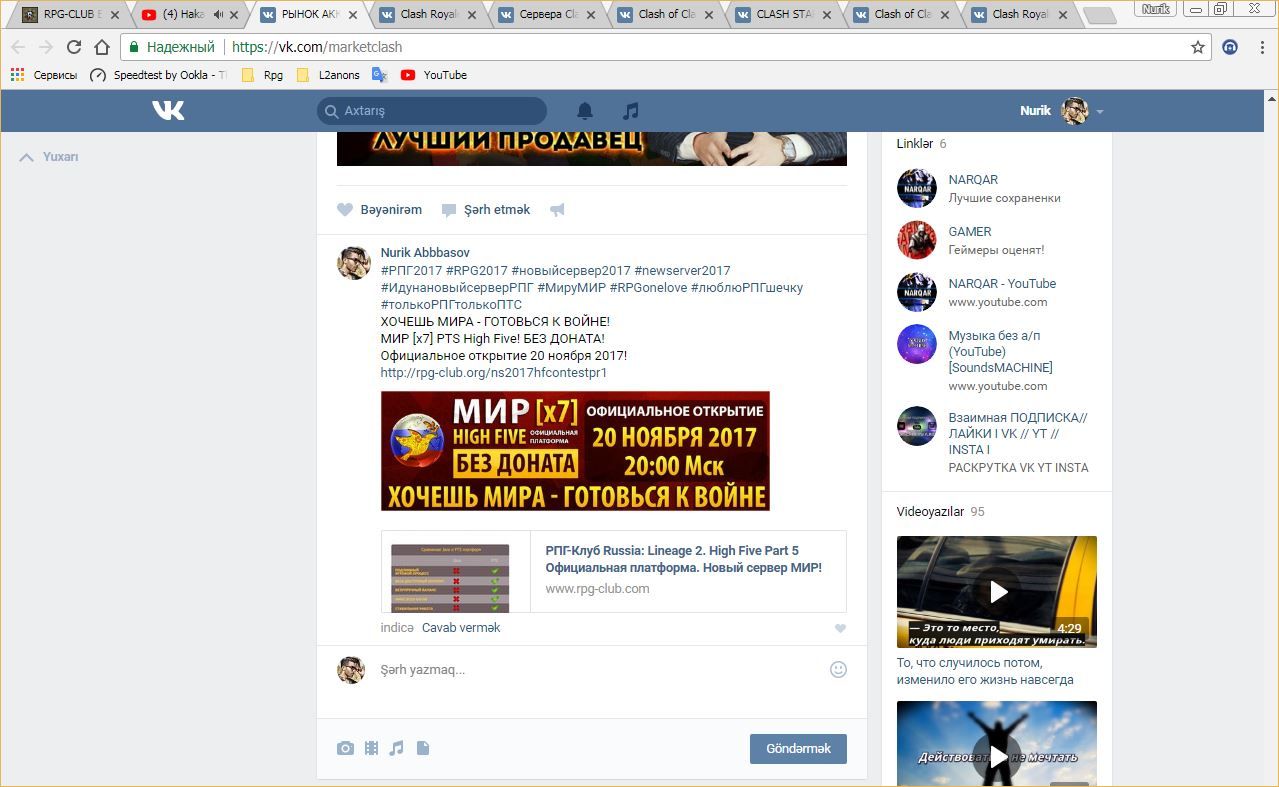
Task: Select the РЫНОК АКК tab
Action: click(310, 15)
